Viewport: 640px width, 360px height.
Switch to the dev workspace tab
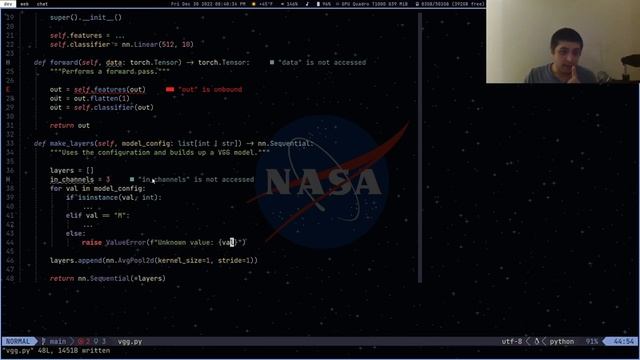pos(8,4)
